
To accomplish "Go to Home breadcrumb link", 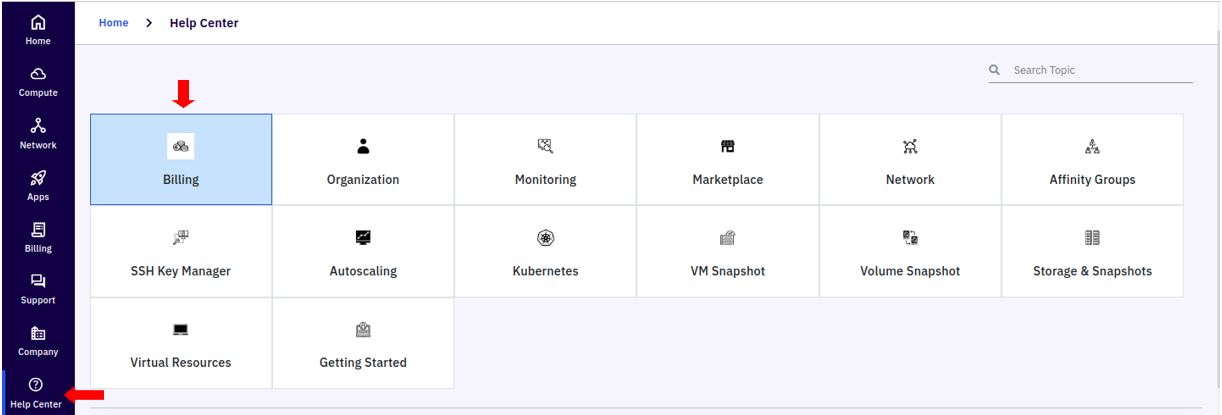I will [113, 23].
